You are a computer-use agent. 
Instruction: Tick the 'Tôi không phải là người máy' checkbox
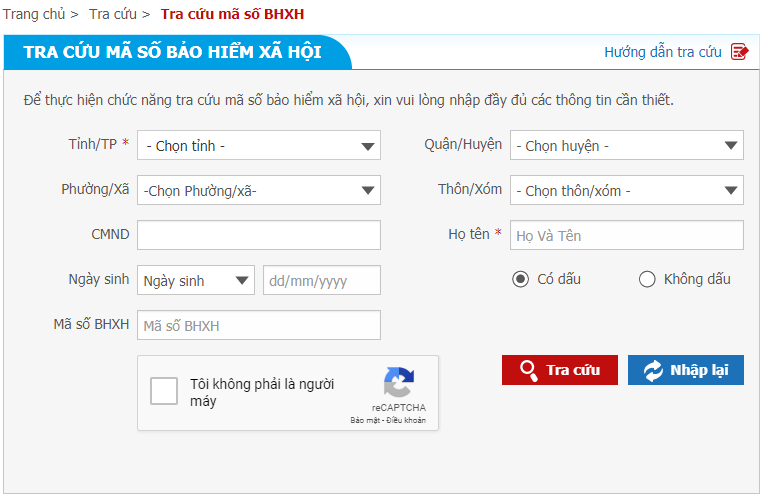click(x=164, y=391)
